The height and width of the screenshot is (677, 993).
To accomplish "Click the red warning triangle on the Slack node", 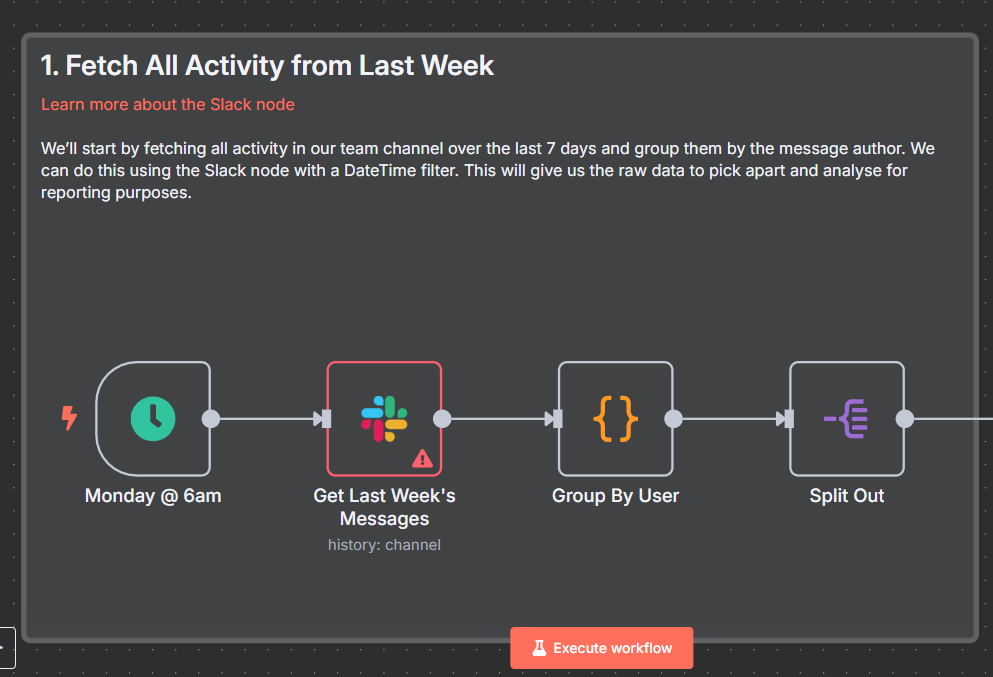I will pyautogui.click(x=422, y=458).
